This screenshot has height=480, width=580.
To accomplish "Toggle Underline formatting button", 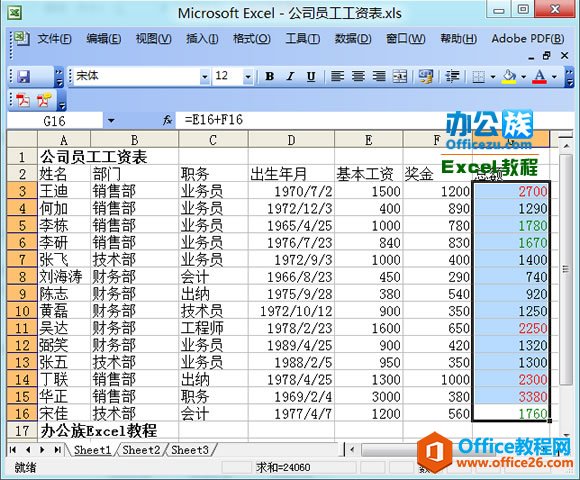I will (x=311, y=77).
